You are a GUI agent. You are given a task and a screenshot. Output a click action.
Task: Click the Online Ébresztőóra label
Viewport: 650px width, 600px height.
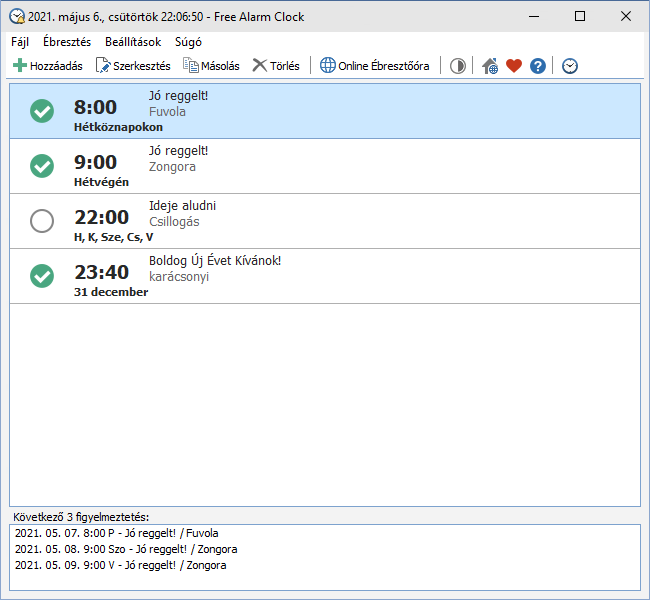[x=383, y=66]
